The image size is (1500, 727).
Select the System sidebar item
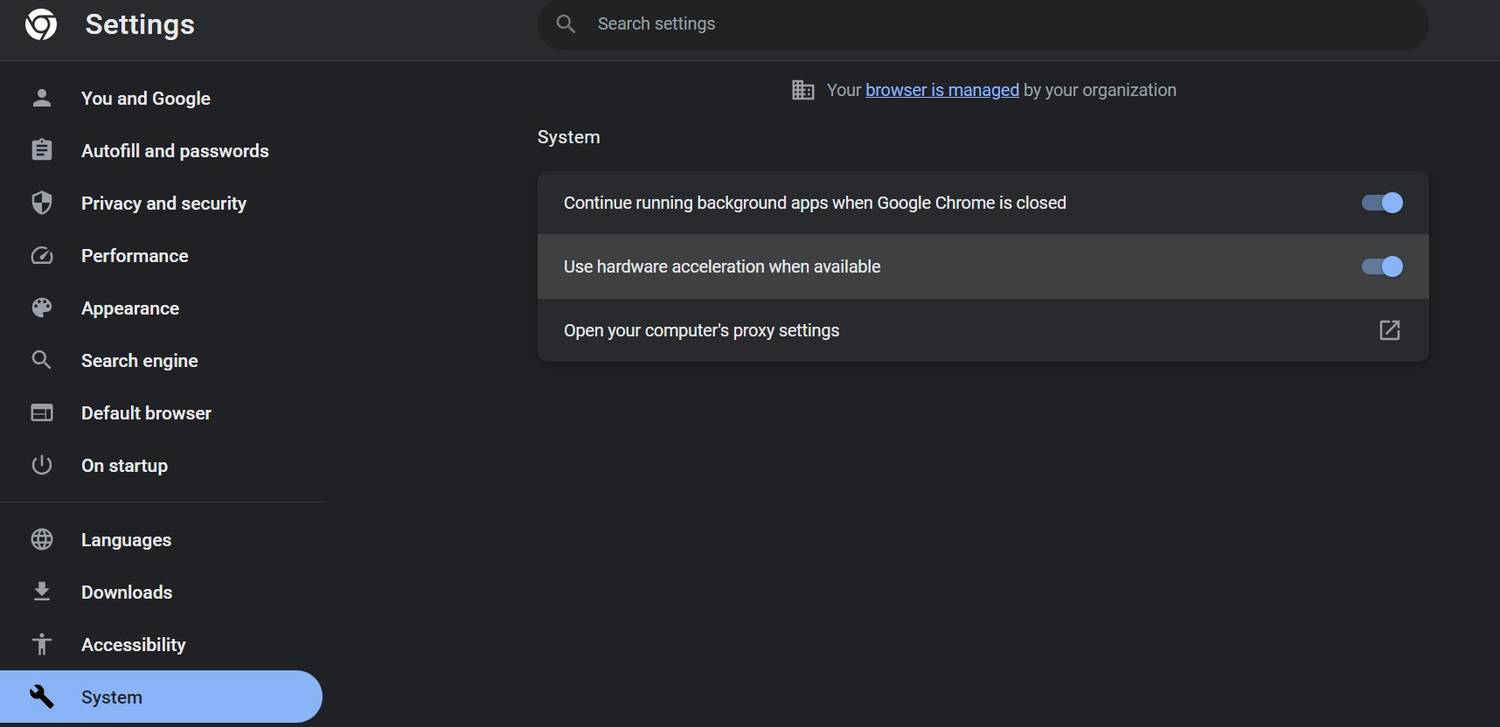tap(111, 697)
